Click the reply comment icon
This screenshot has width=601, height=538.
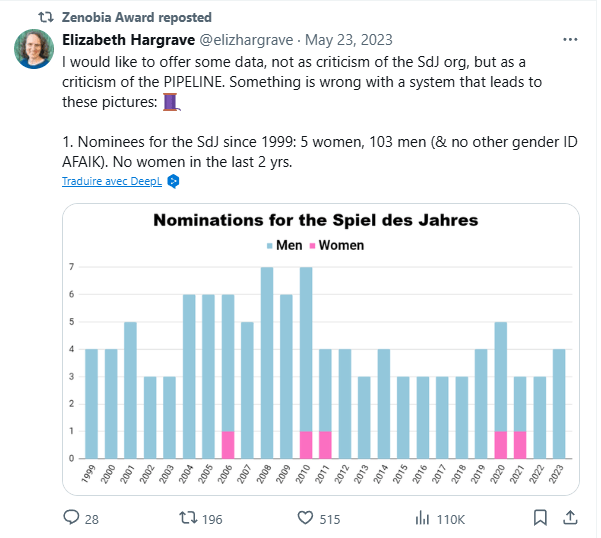pos(72,518)
